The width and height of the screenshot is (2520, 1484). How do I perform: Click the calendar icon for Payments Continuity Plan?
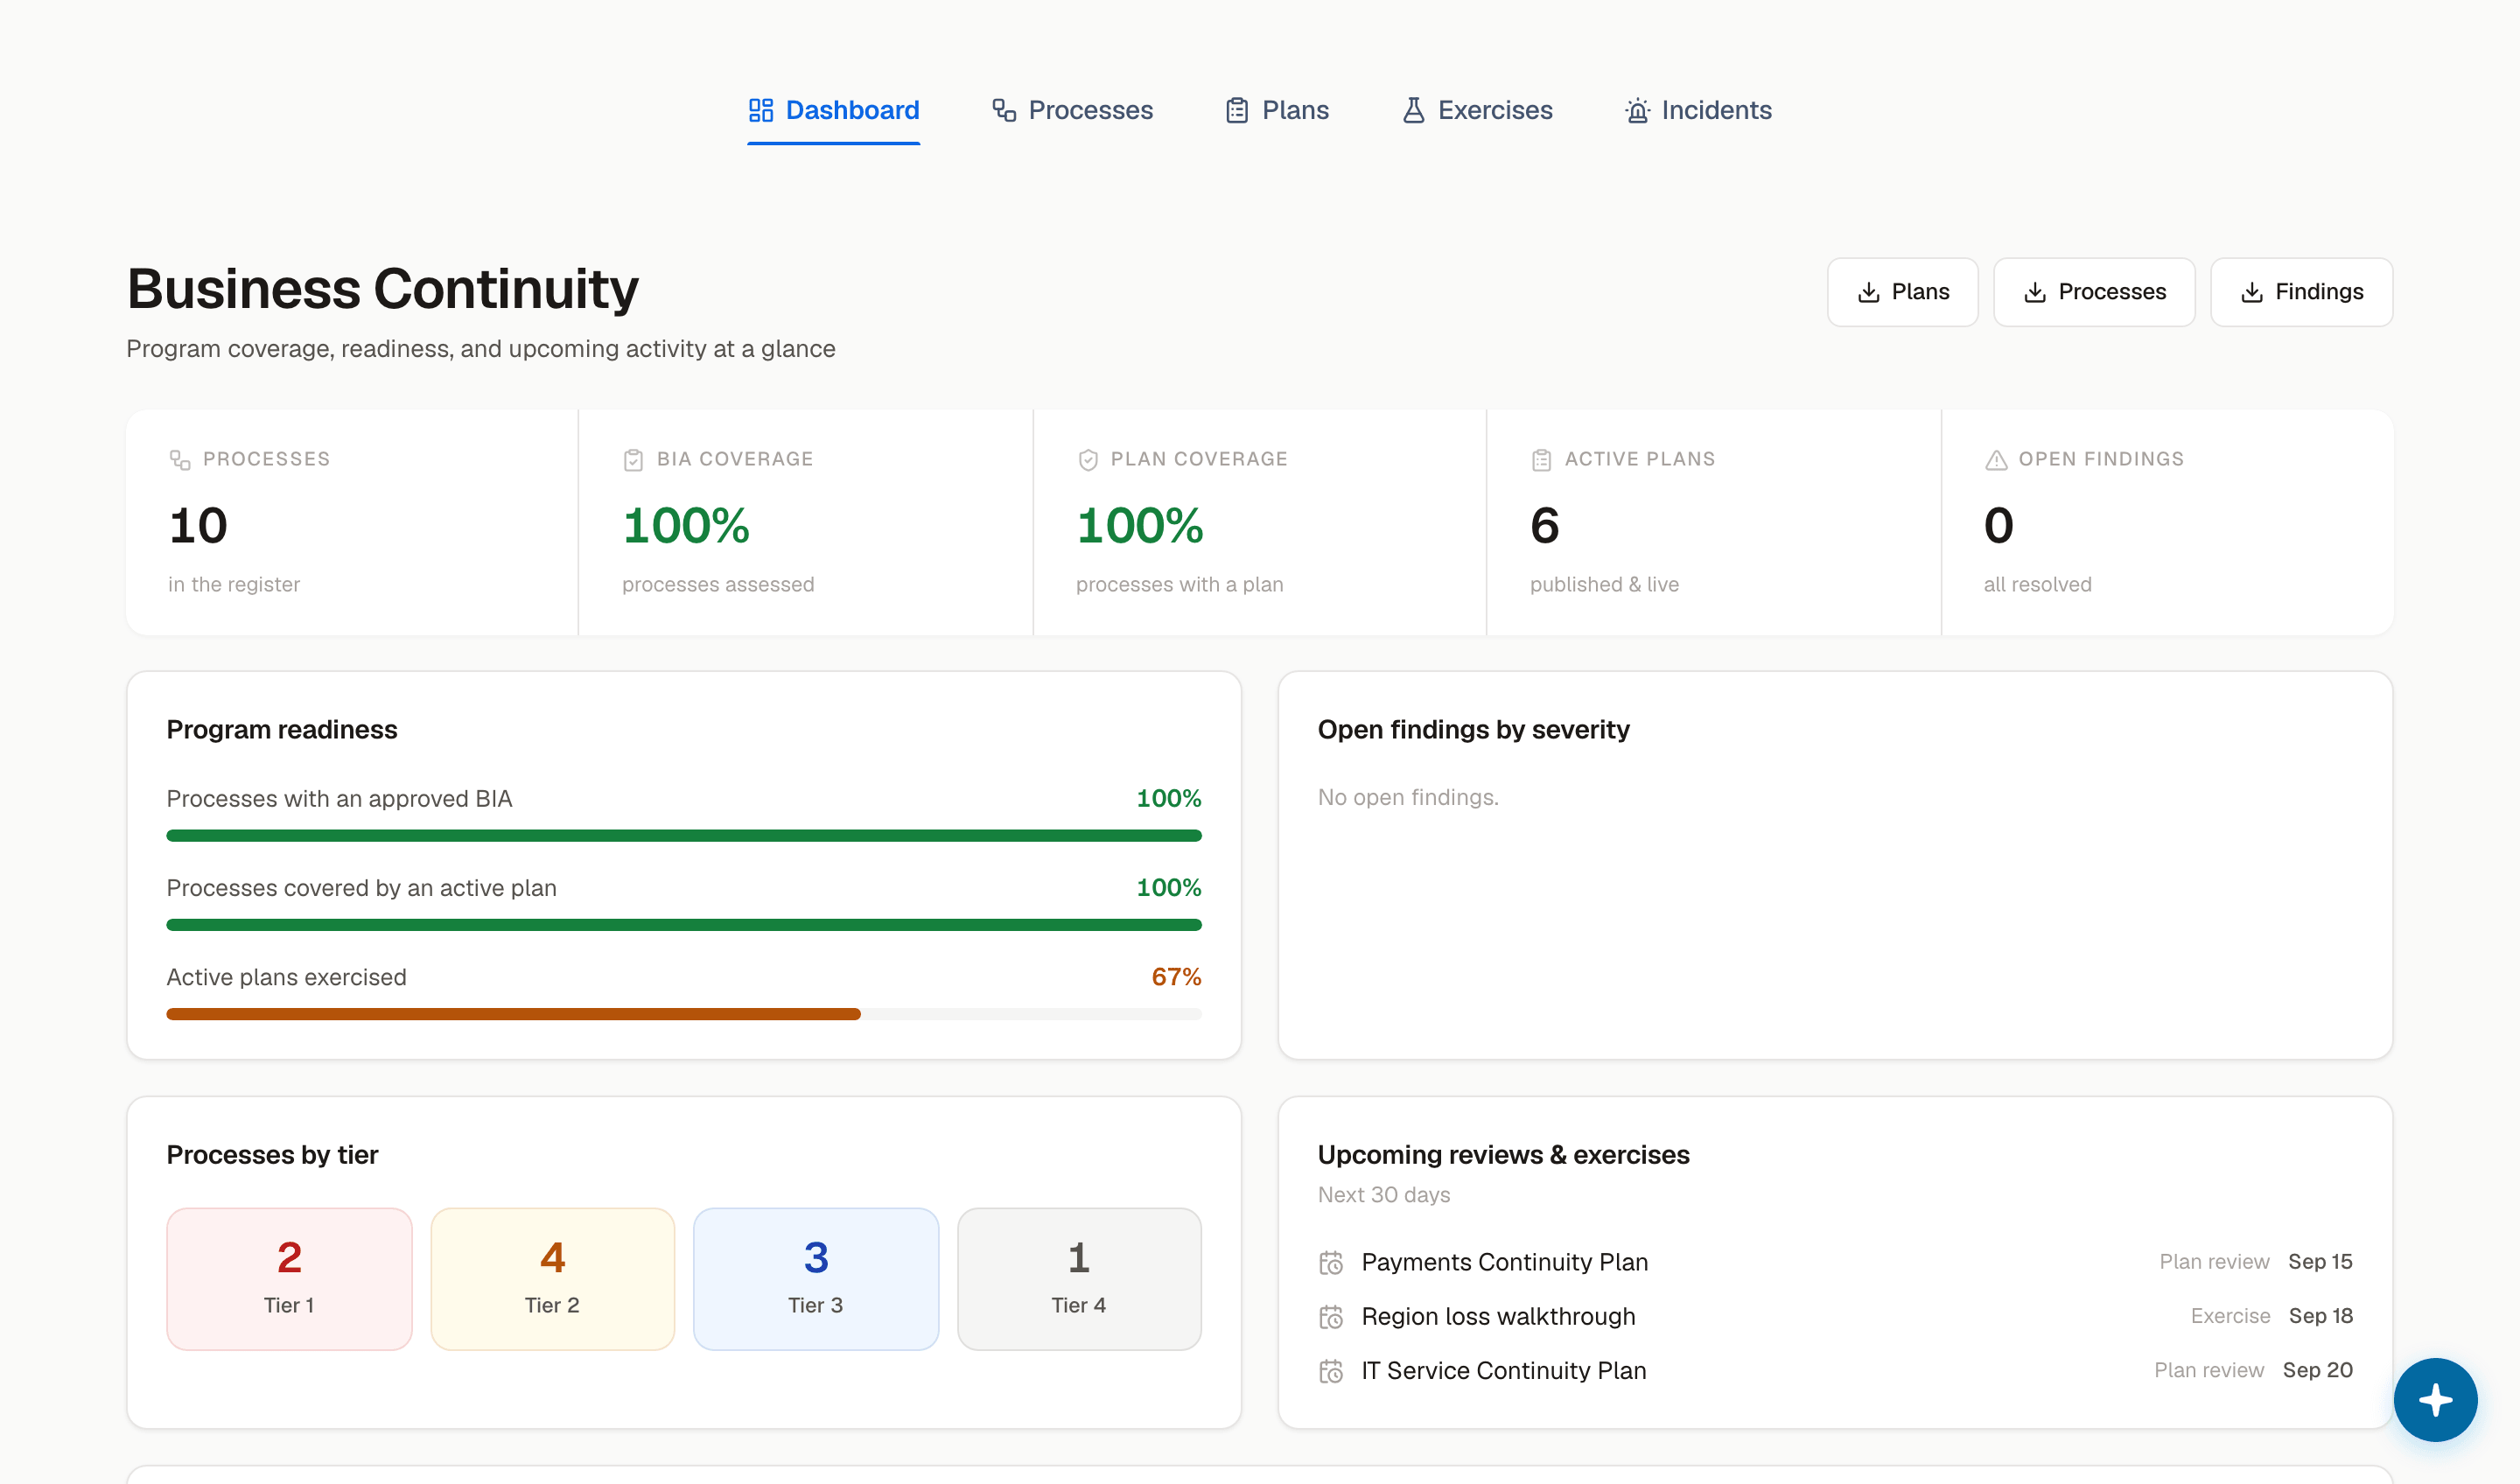pos(1331,1263)
